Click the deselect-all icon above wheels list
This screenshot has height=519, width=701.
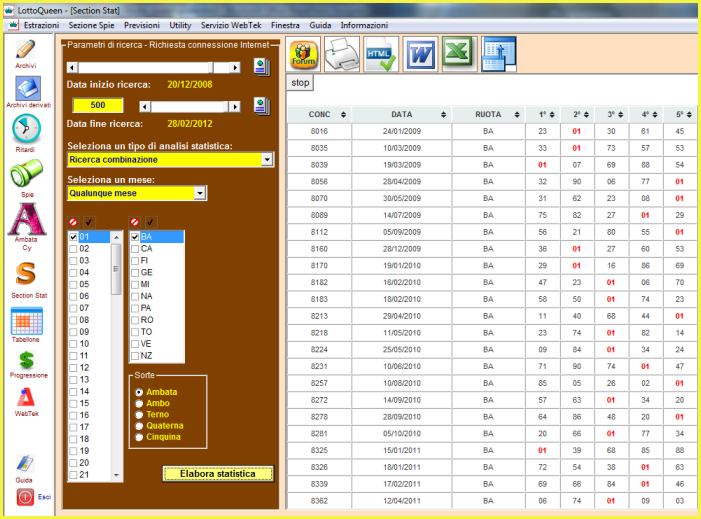point(134,222)
